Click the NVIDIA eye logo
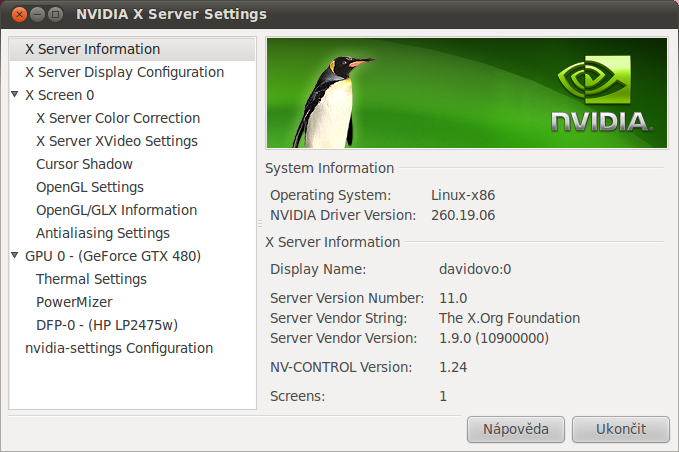 coord(594,80)
